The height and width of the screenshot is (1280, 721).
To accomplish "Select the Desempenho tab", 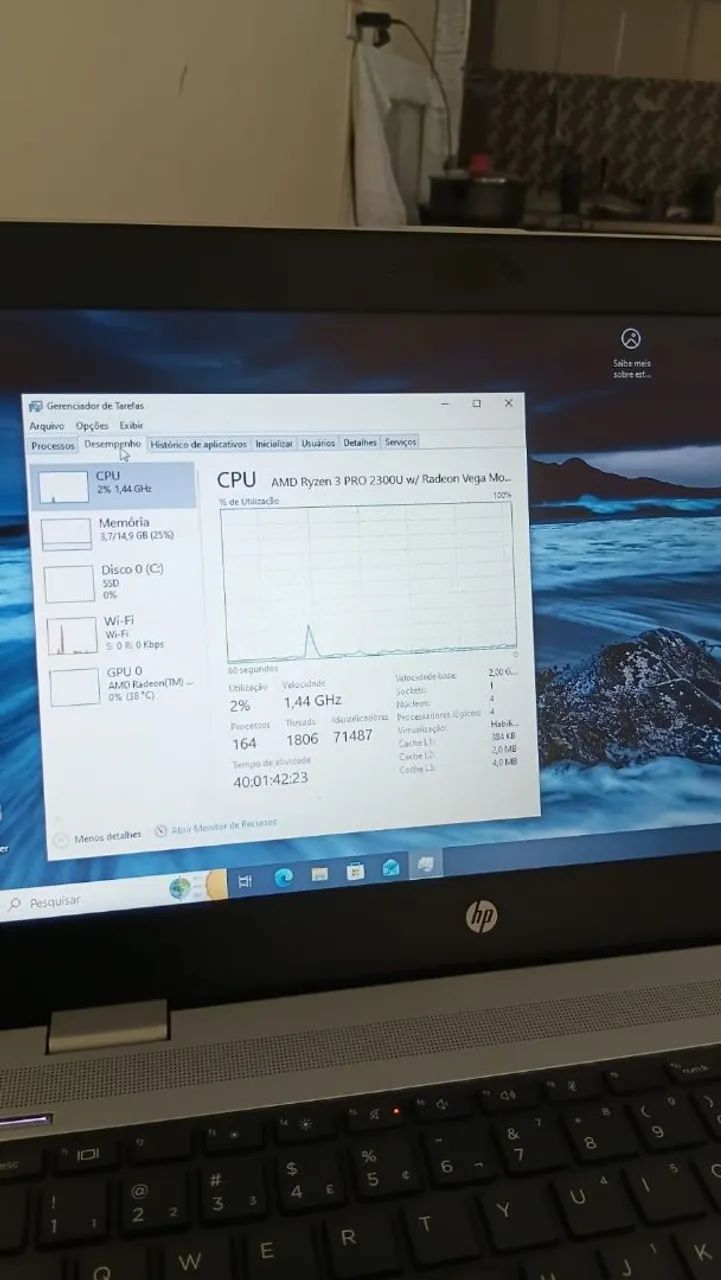I will pos(112,443).
